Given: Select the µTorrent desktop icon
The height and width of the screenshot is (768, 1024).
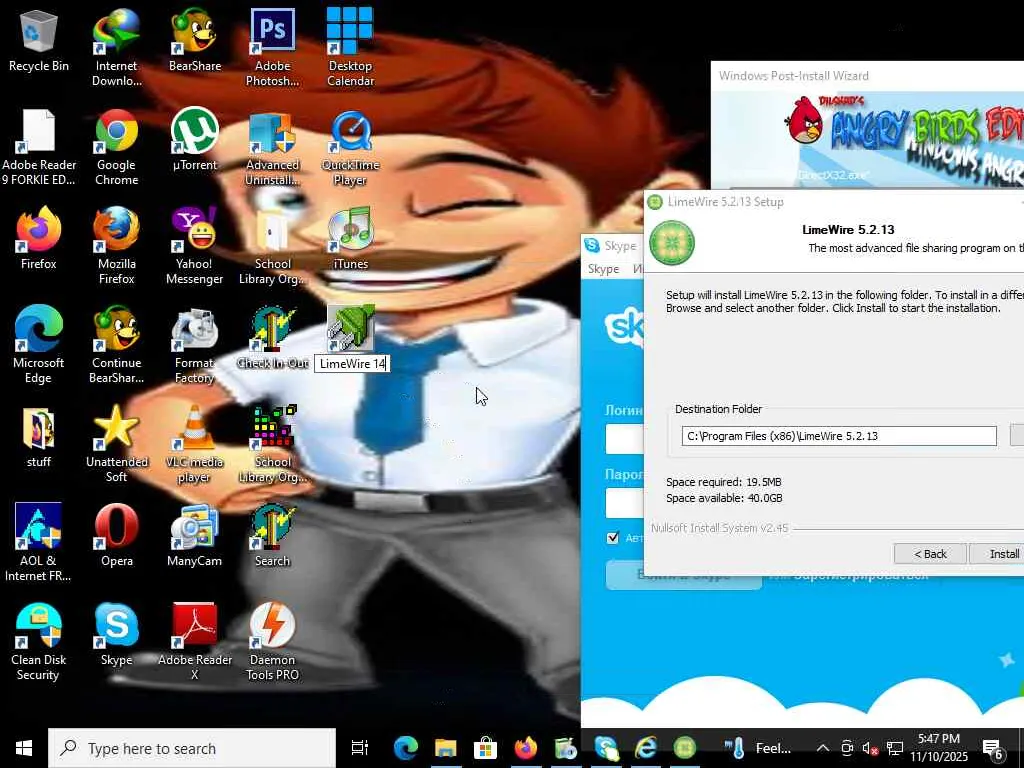Looking at the screenshot, I should tap(195, 140).
